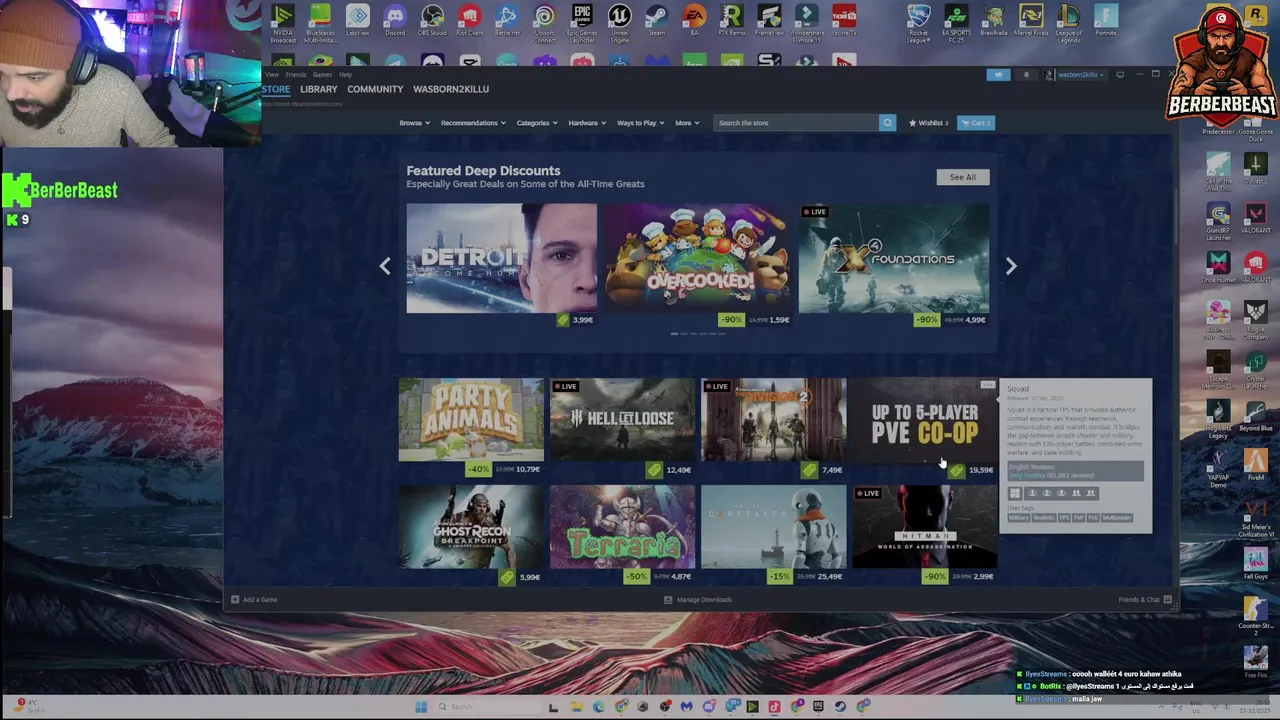Launch Epic Games Launcher desktop icon
Screen dimensions: 1280x720
click(x=582, y=23)
